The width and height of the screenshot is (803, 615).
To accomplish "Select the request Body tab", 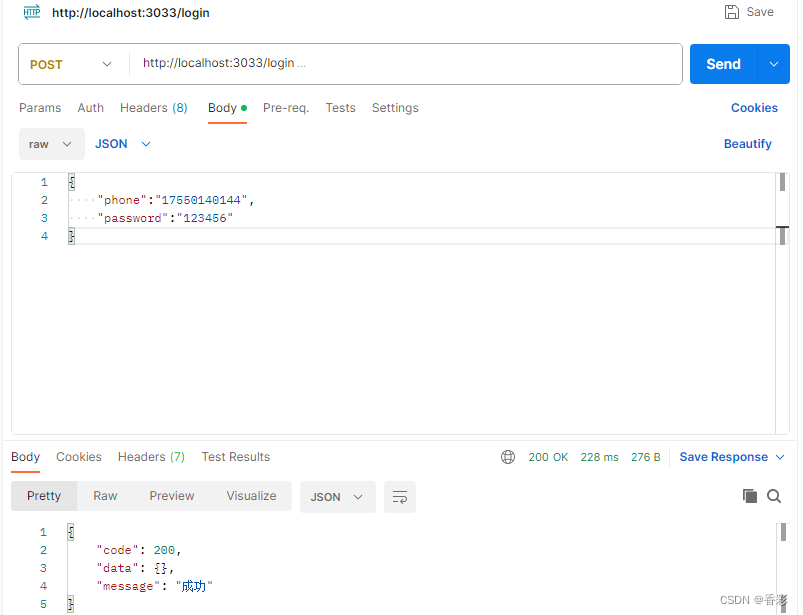I will coord(227,108).
